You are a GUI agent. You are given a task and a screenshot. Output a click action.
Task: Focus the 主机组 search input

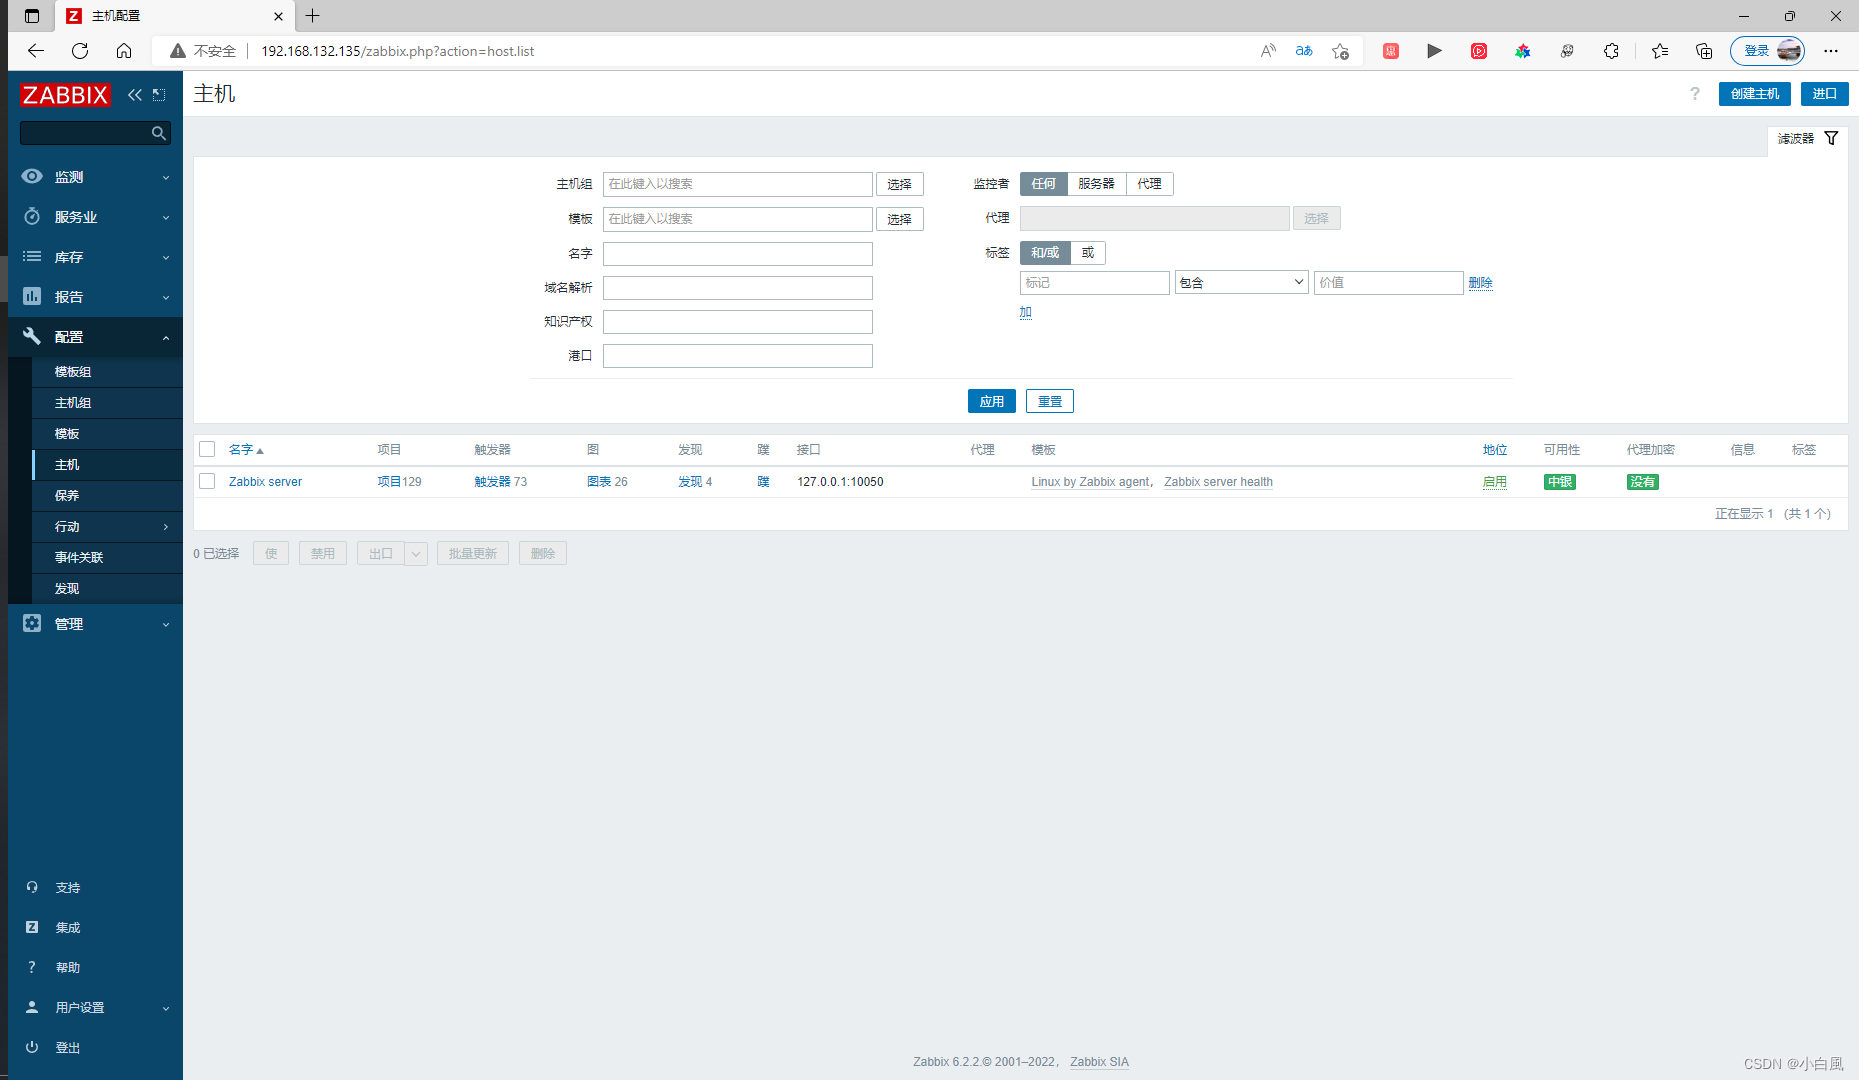click(738, 184)
